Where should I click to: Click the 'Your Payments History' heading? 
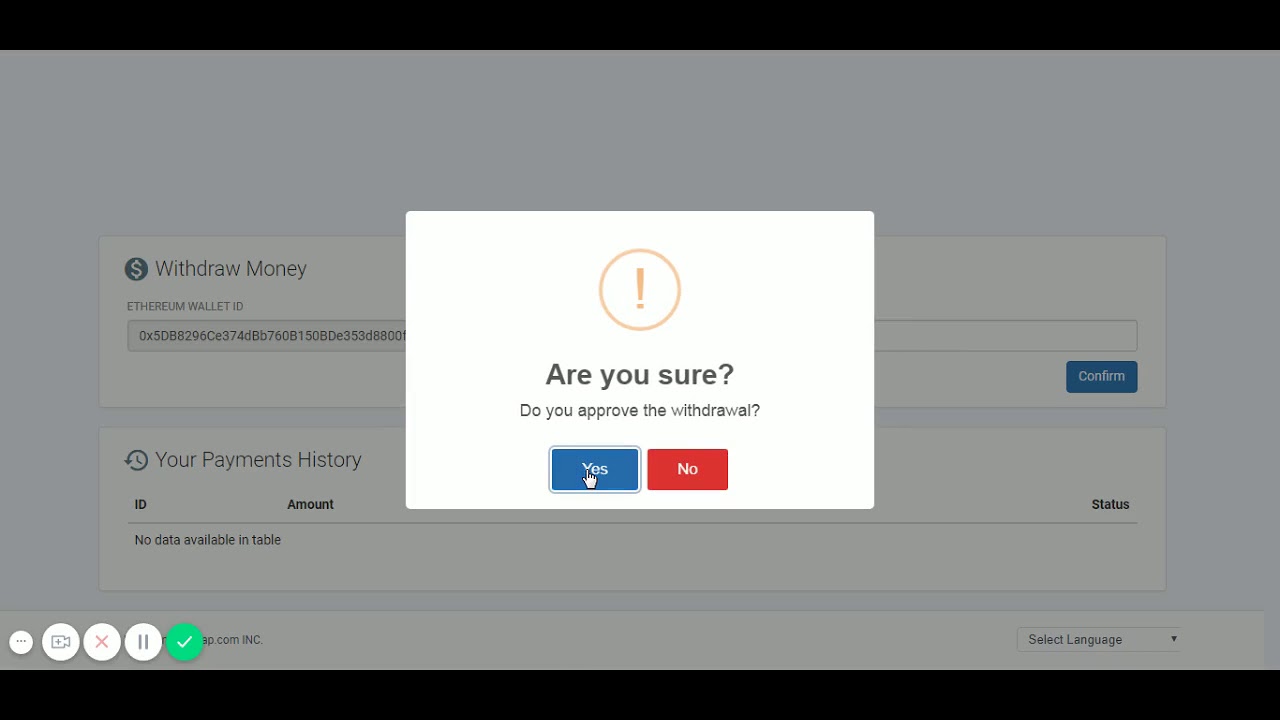[x=258, y=460]
